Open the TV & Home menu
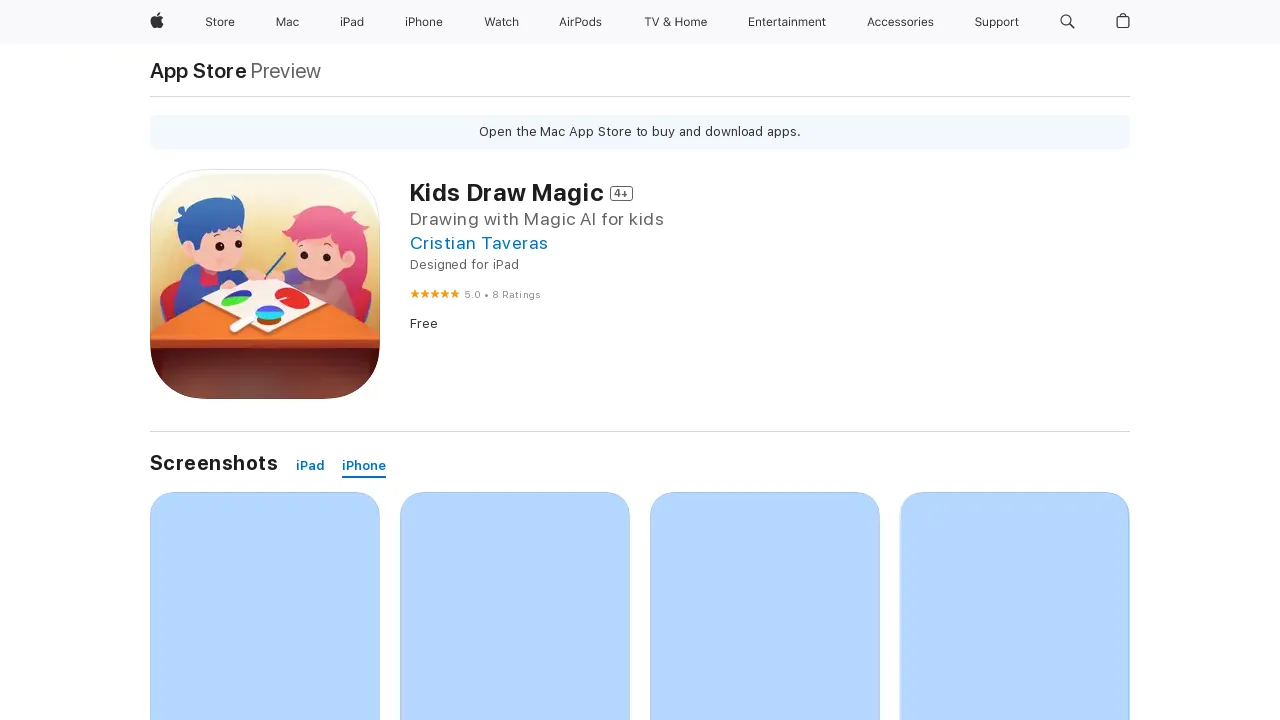 click(x=675, y=22)
